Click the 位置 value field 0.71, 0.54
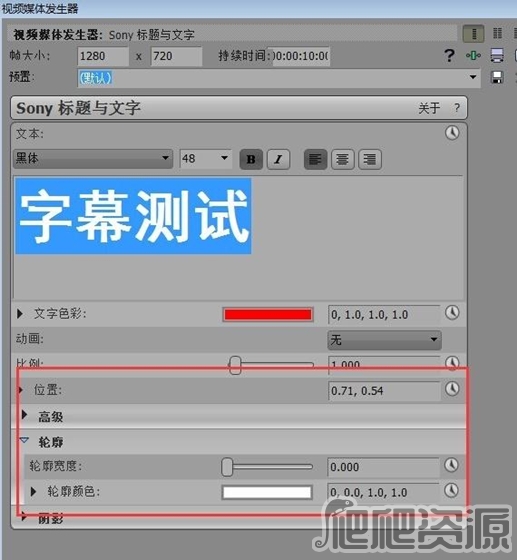517x560 pixels. 384,391
